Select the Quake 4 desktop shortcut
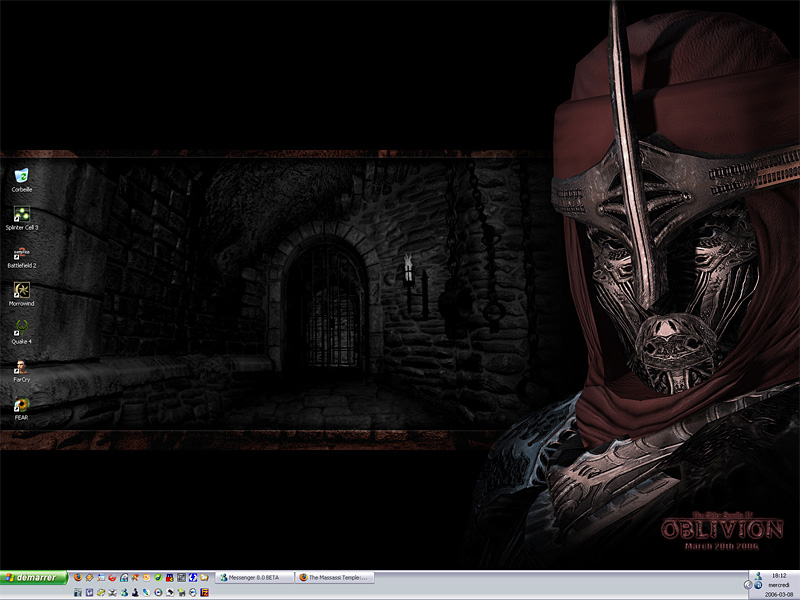This screenshot has height=600, width=800. click(x=21, y=332)
